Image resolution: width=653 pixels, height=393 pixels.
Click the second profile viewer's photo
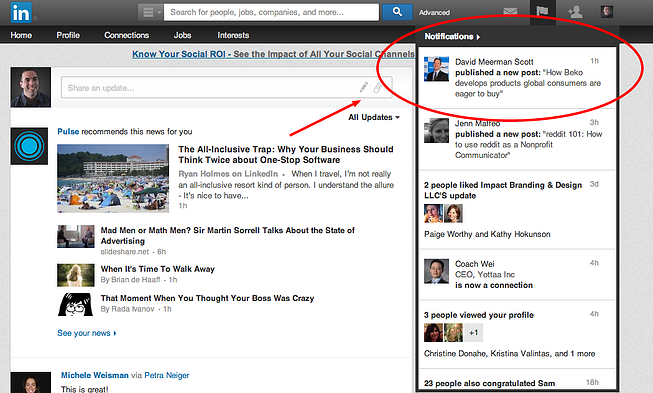[454, 333]
